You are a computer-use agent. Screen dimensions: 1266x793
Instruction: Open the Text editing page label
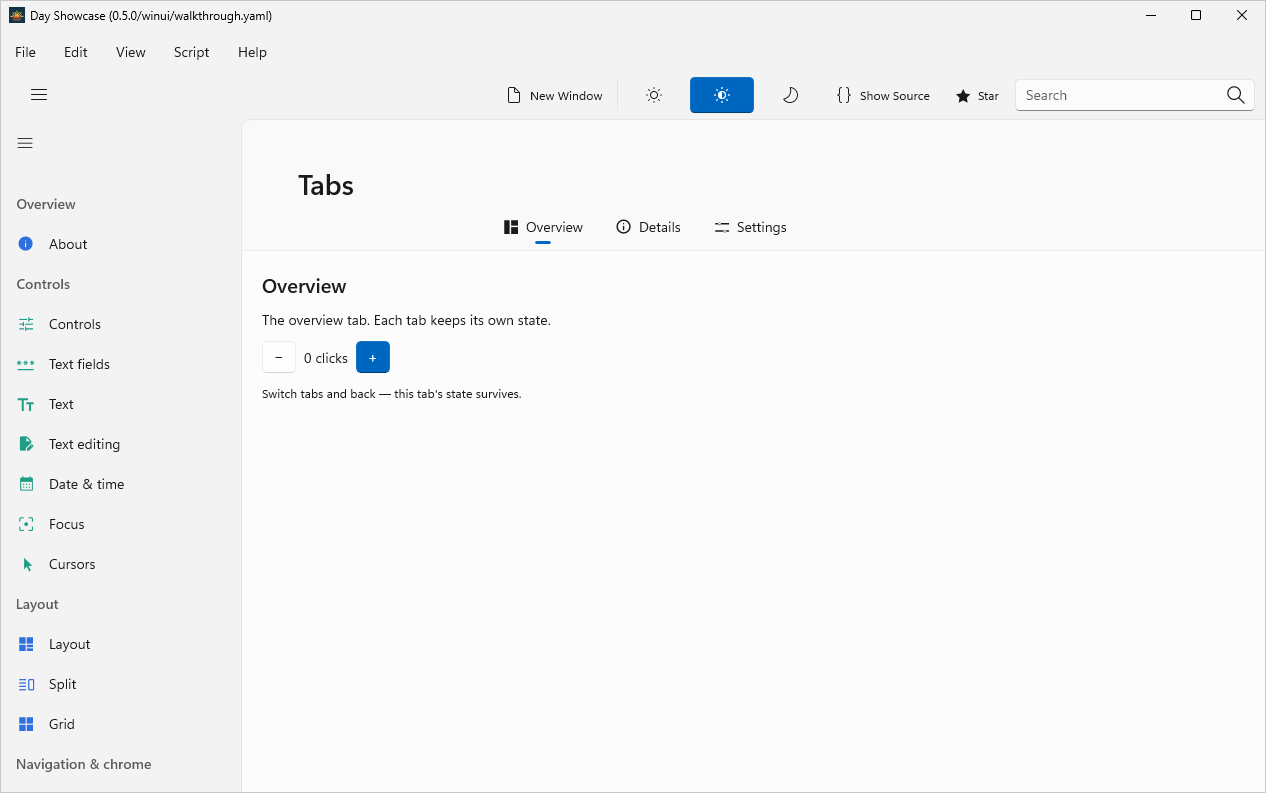[x=84, y=444]
